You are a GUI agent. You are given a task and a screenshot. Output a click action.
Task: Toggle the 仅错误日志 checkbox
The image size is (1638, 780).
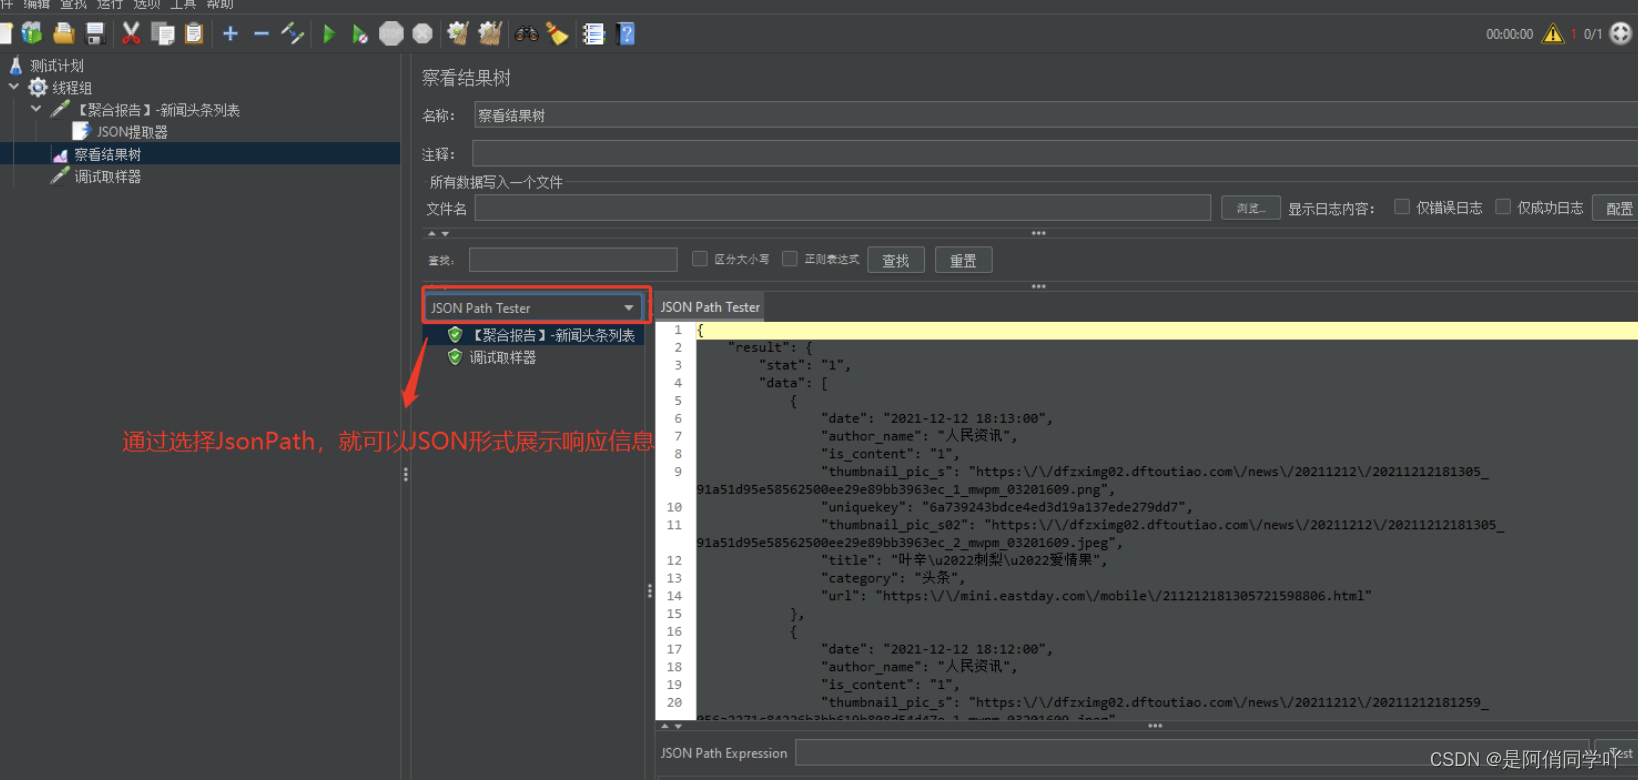(x=1402, y=207)
